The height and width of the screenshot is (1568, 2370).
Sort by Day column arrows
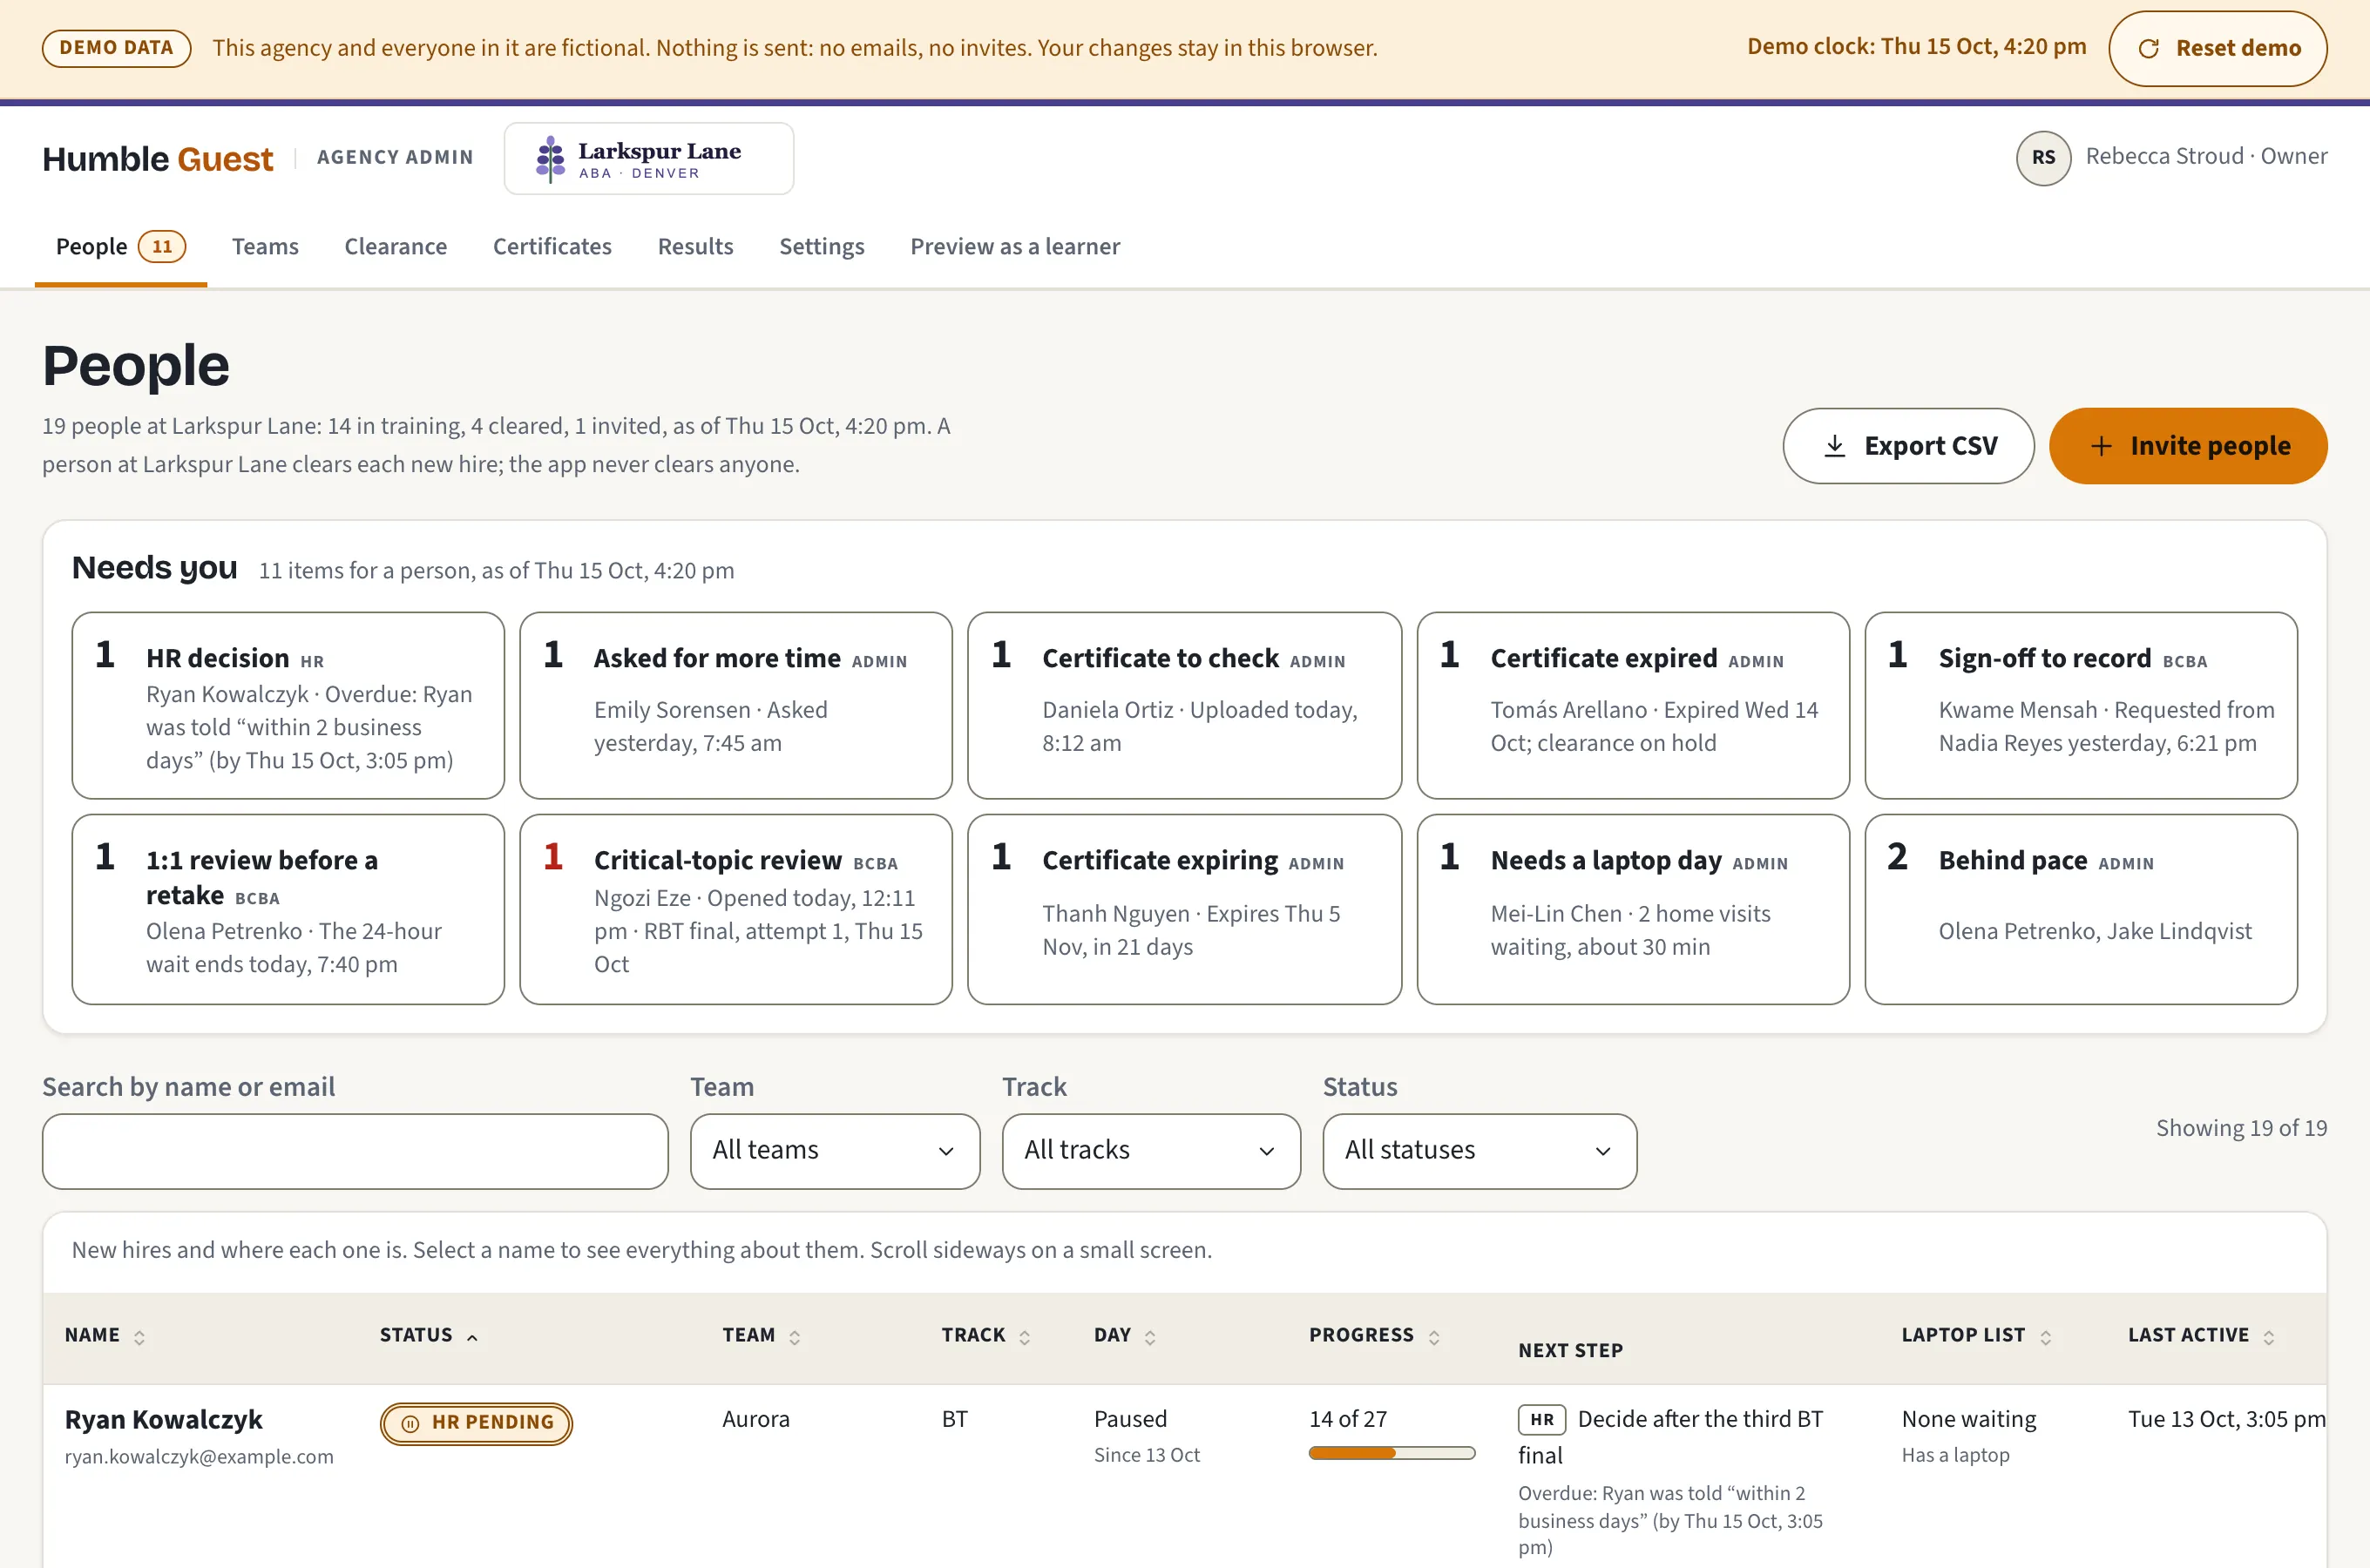pos(1150,1337)
